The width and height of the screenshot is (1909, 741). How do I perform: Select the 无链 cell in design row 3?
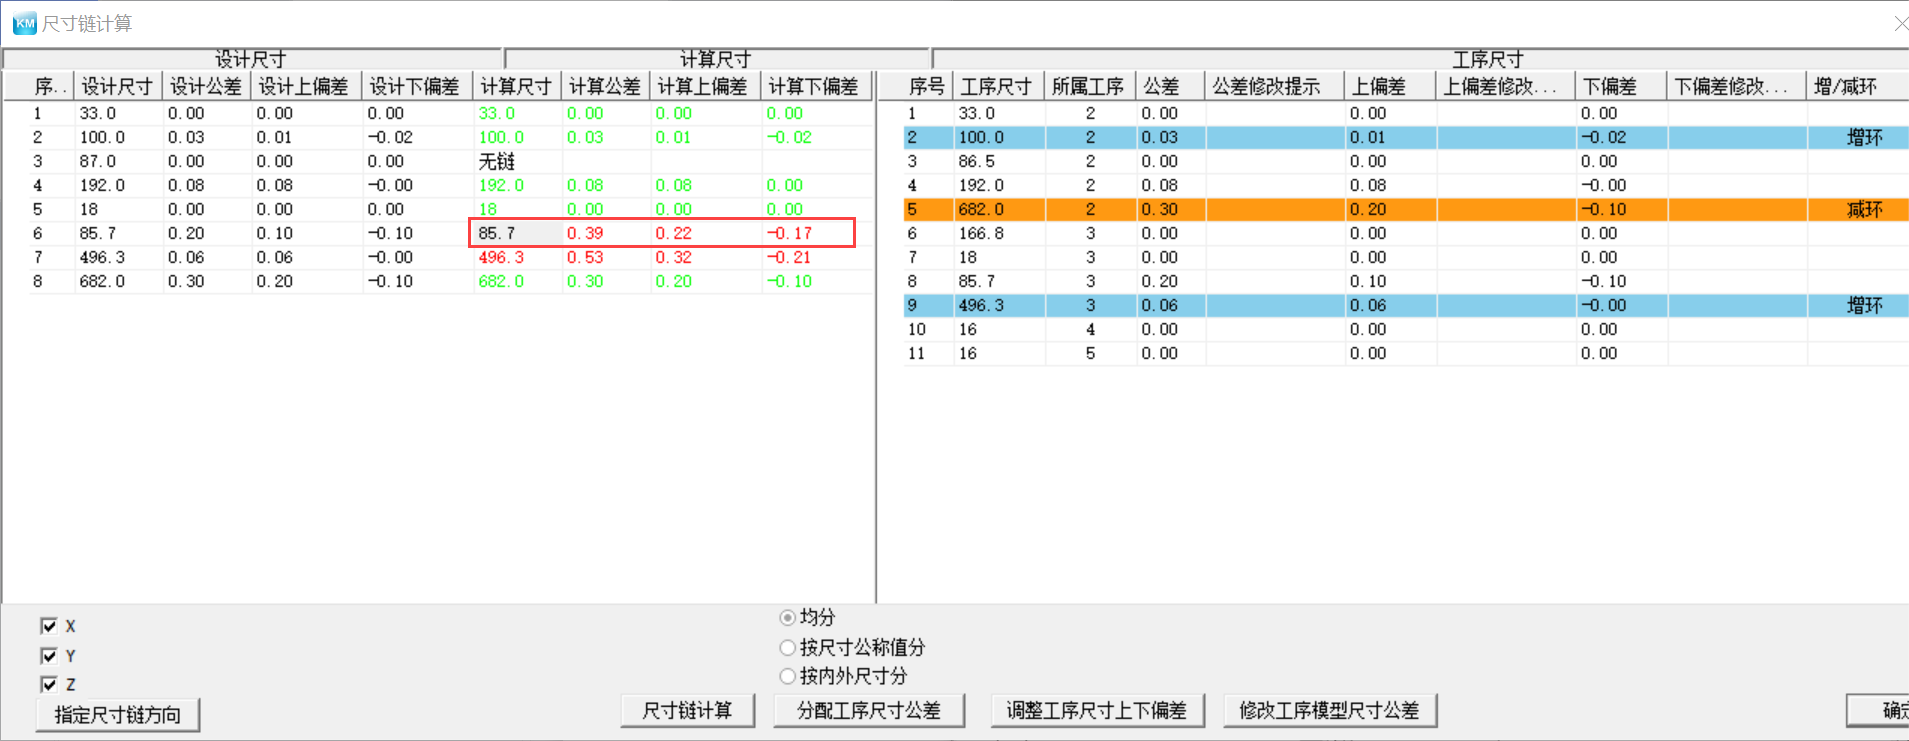(x=497, y=162)
